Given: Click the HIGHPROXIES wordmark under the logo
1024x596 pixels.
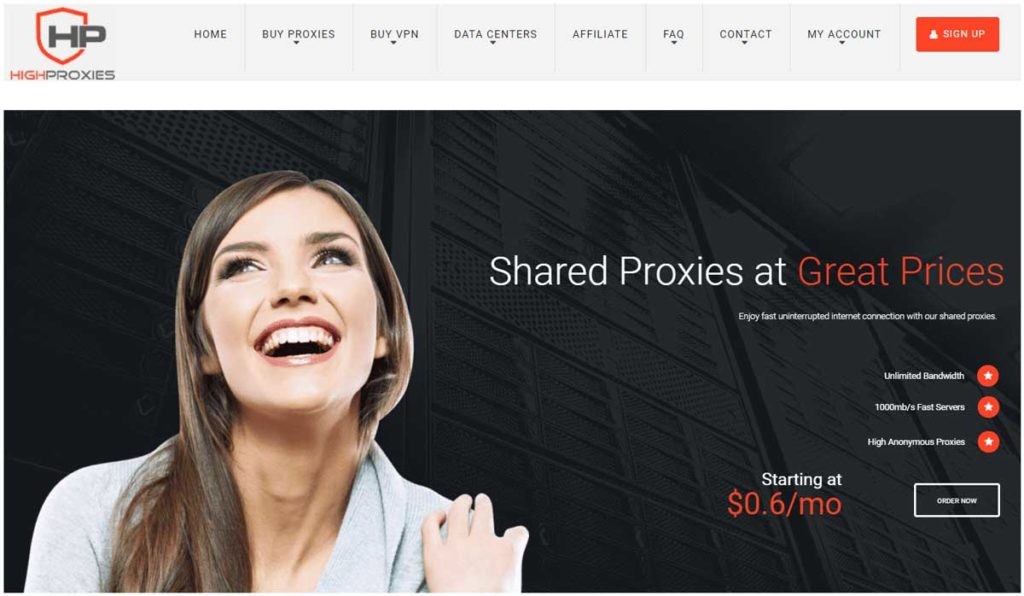Looking at the screenshot, I should [62, 75].
